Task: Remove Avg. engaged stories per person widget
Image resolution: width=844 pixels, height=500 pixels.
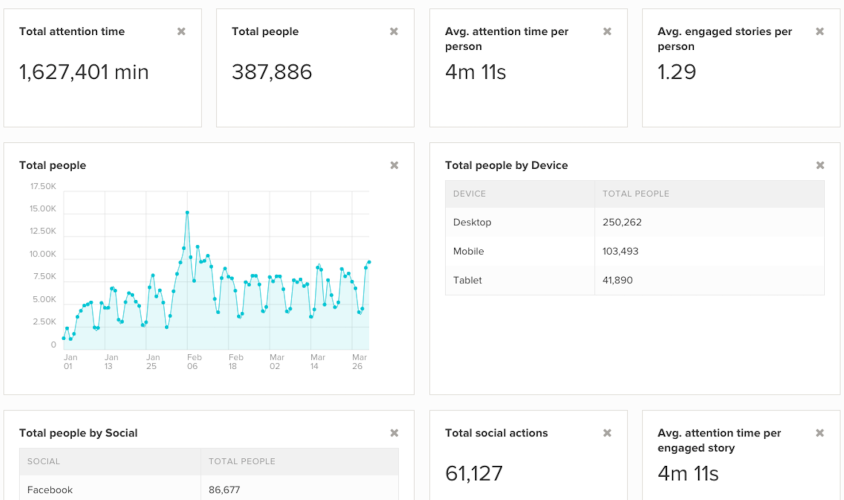Action: pos(820,32)
